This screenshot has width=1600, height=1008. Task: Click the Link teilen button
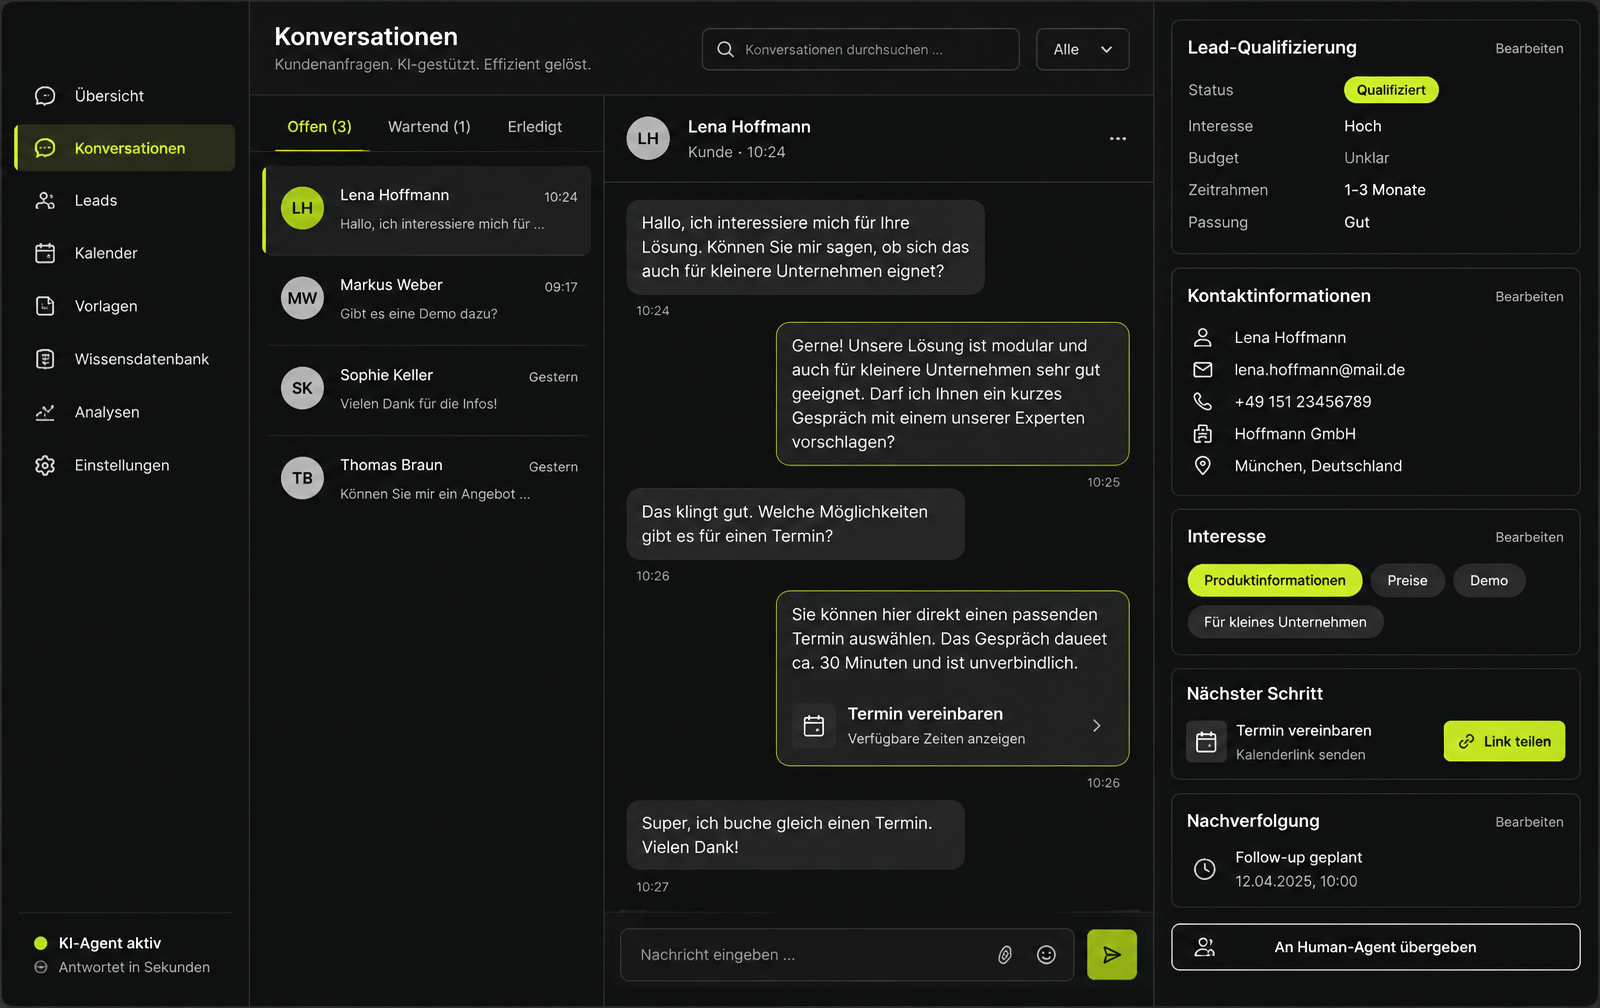pyautogui.click(x=1504, y=741)
